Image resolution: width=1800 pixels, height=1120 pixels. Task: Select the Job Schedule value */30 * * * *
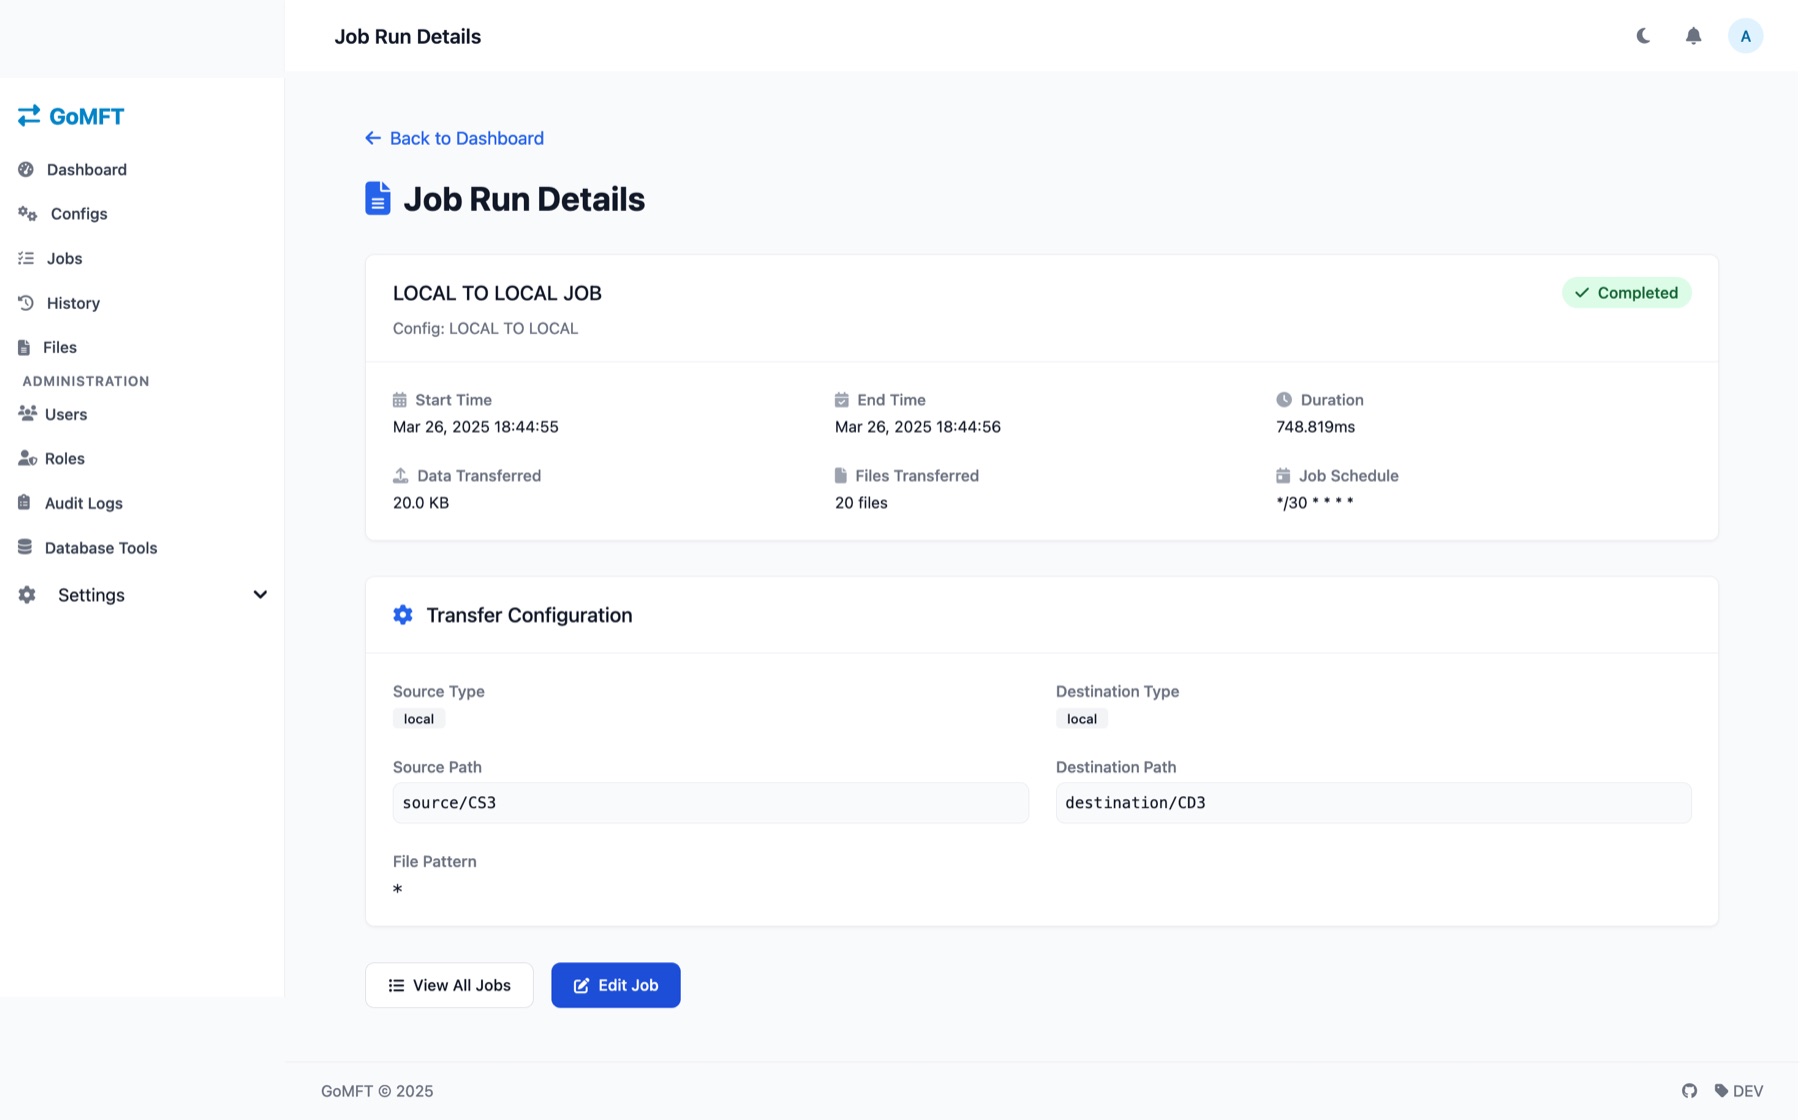tap(1315, 503)
